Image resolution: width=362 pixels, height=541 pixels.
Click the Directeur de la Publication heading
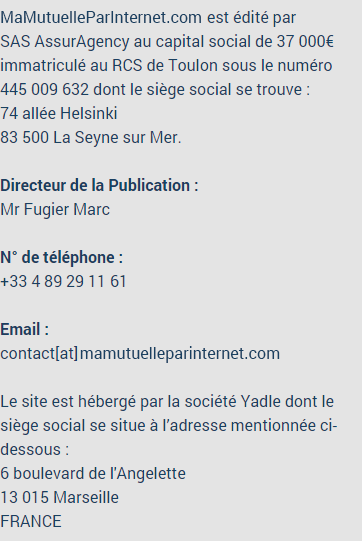pyautogui.click(x=99, y=185)
